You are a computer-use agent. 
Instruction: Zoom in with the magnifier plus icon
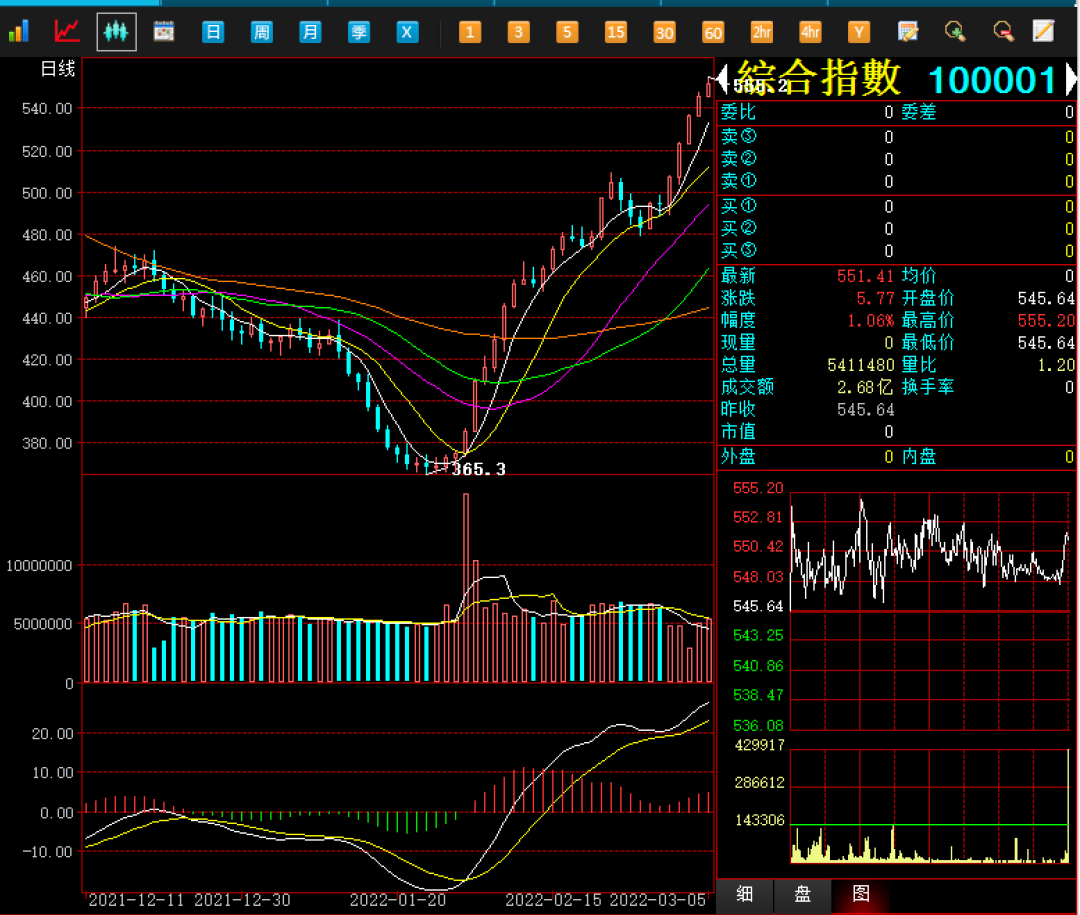click(955, 32)
